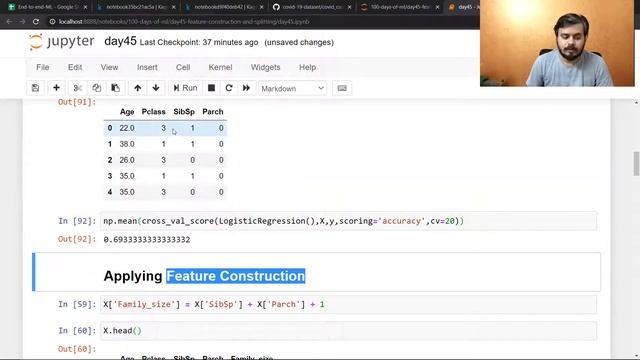Screen dimensions: 640x360
Task: Click the webcam video overlay
Action: (557, 43)
